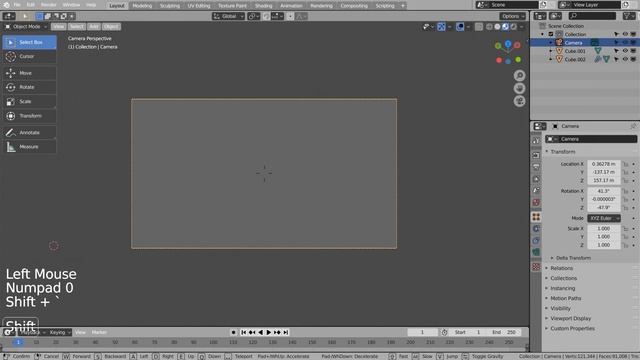Click the pan hand viewport icon
The height and width of the screenshot is (360, 640).
(x=519, y=88)
